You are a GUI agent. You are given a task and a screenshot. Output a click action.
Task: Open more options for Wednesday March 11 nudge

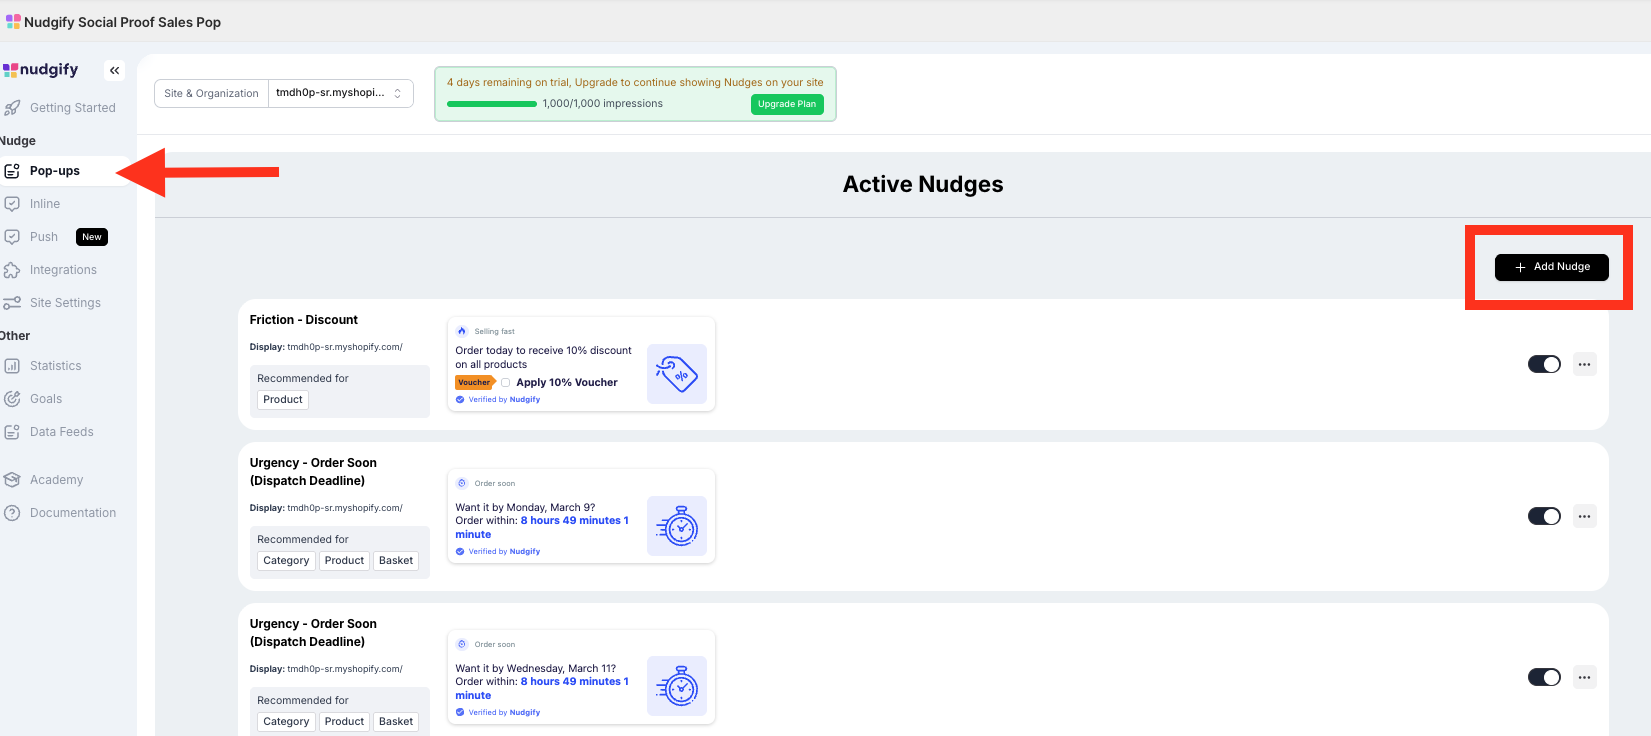(x=1584, y=677)
